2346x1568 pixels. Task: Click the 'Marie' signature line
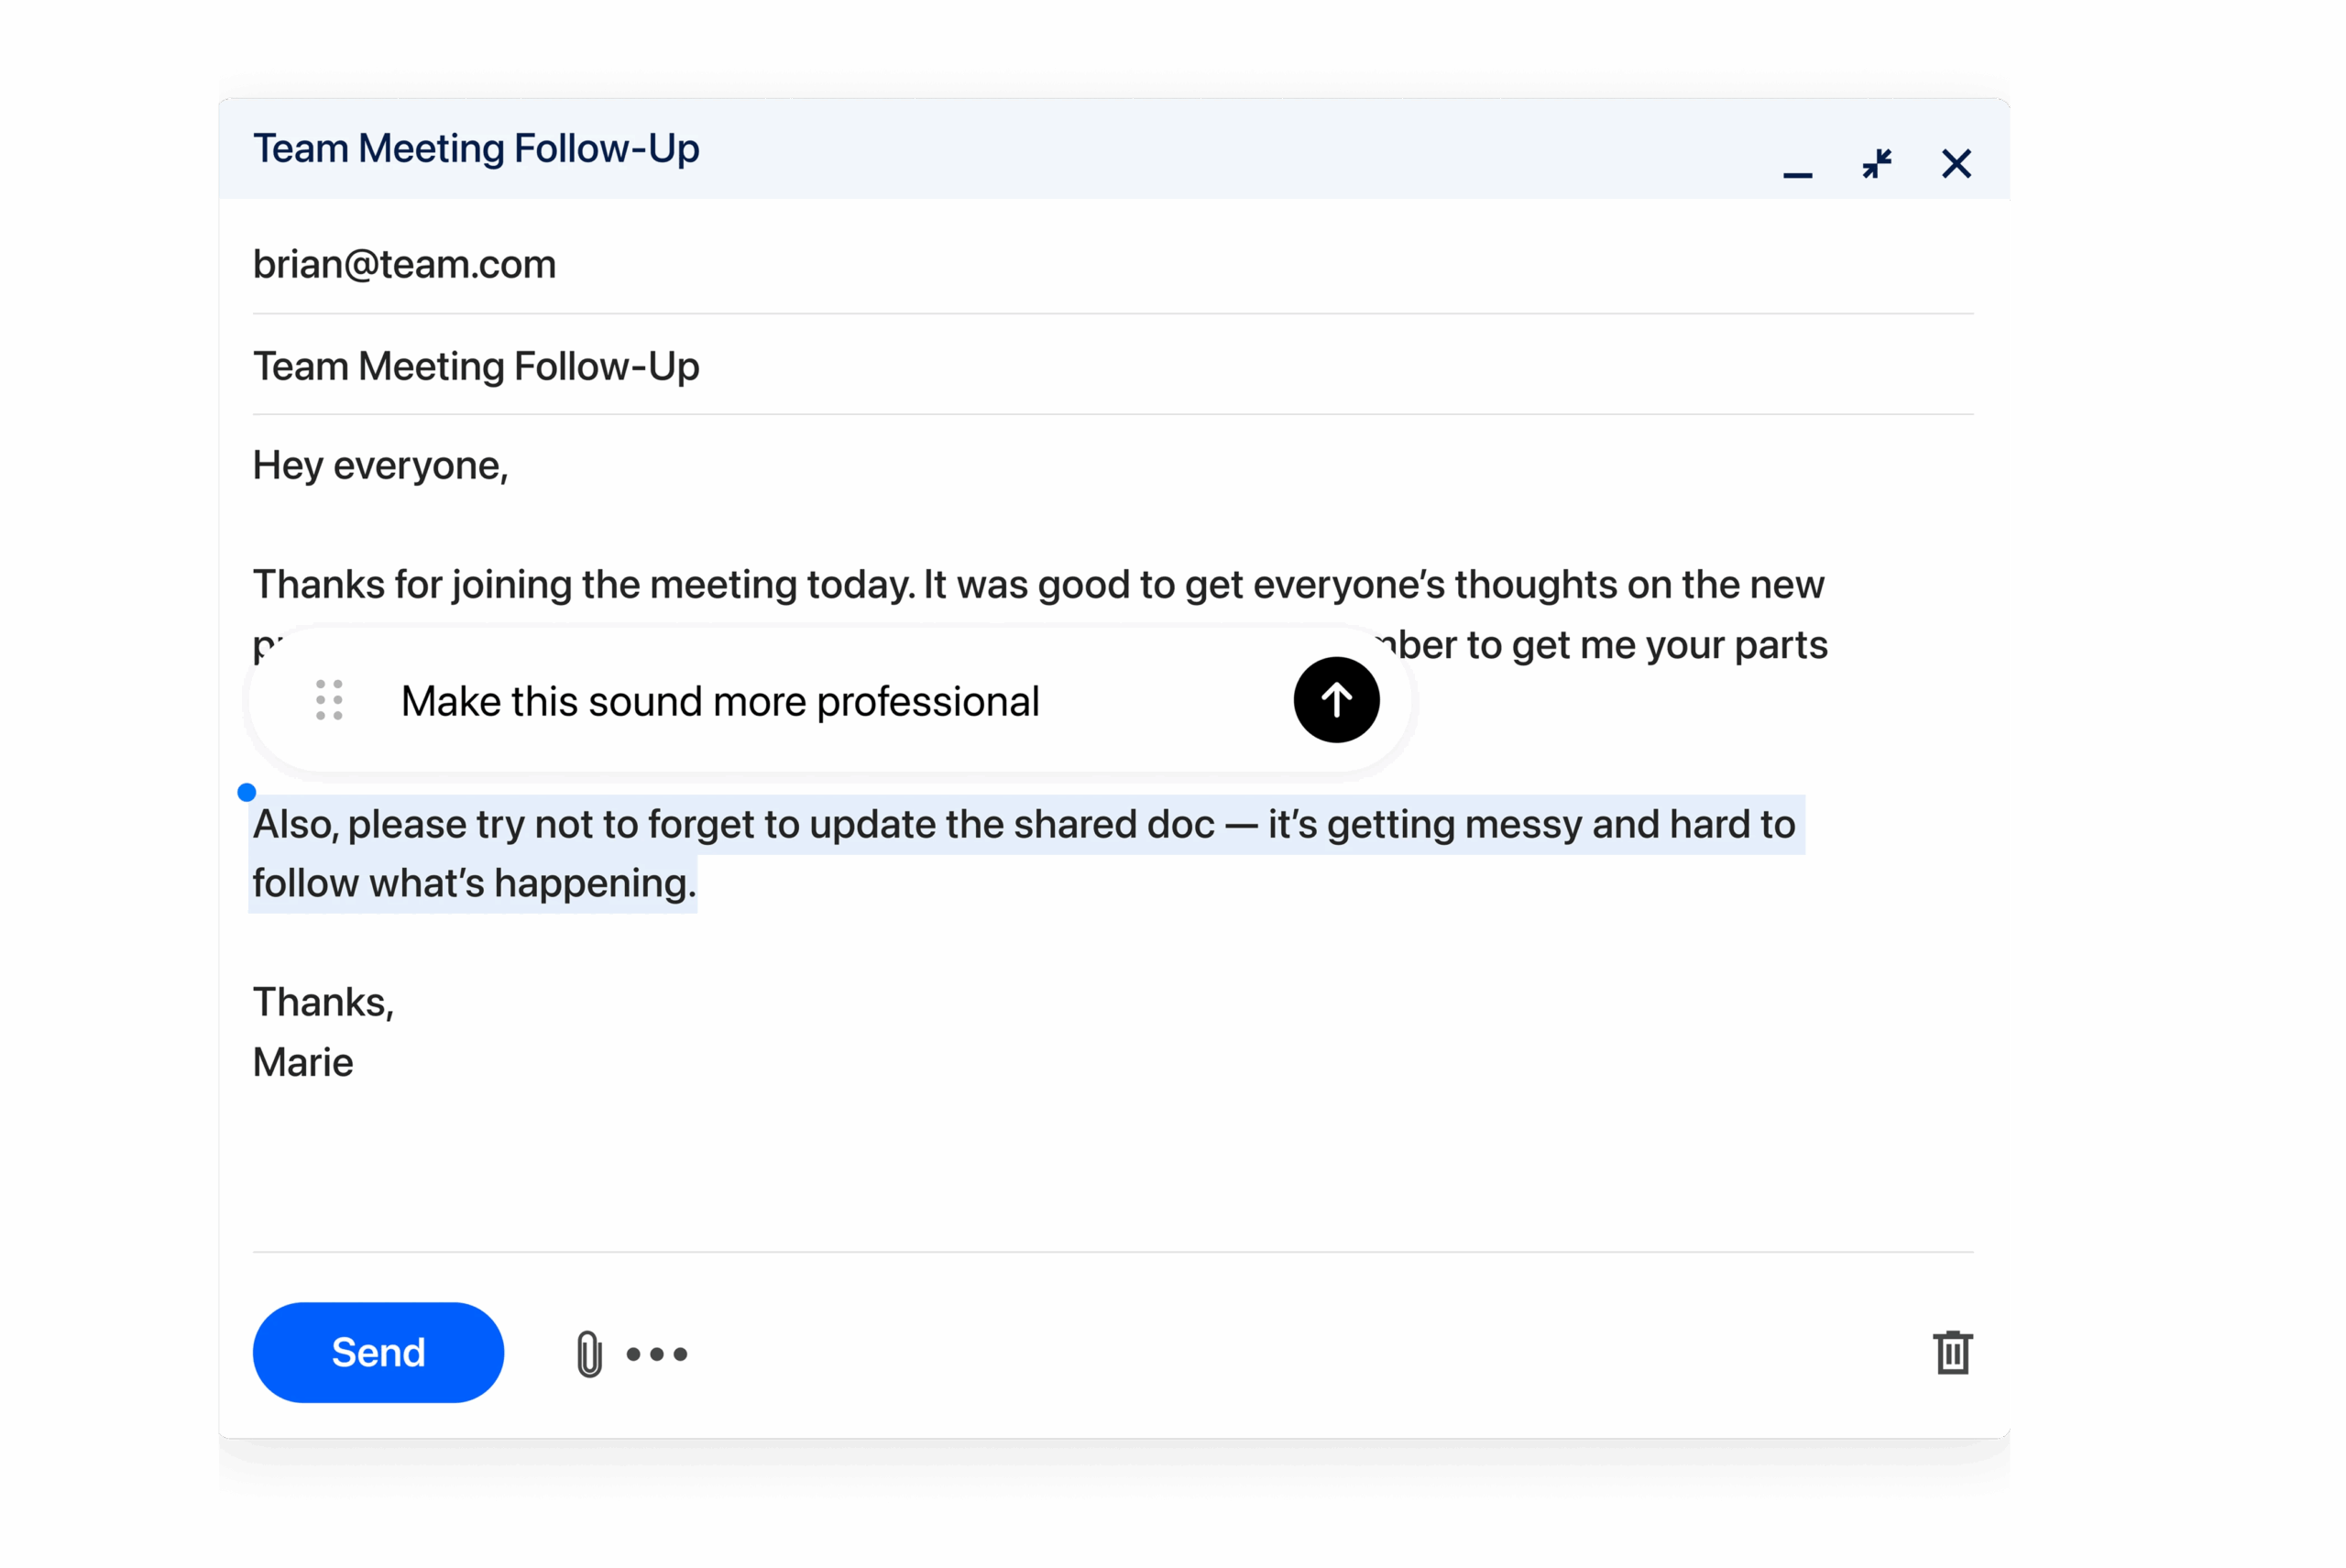point(303,1062)
